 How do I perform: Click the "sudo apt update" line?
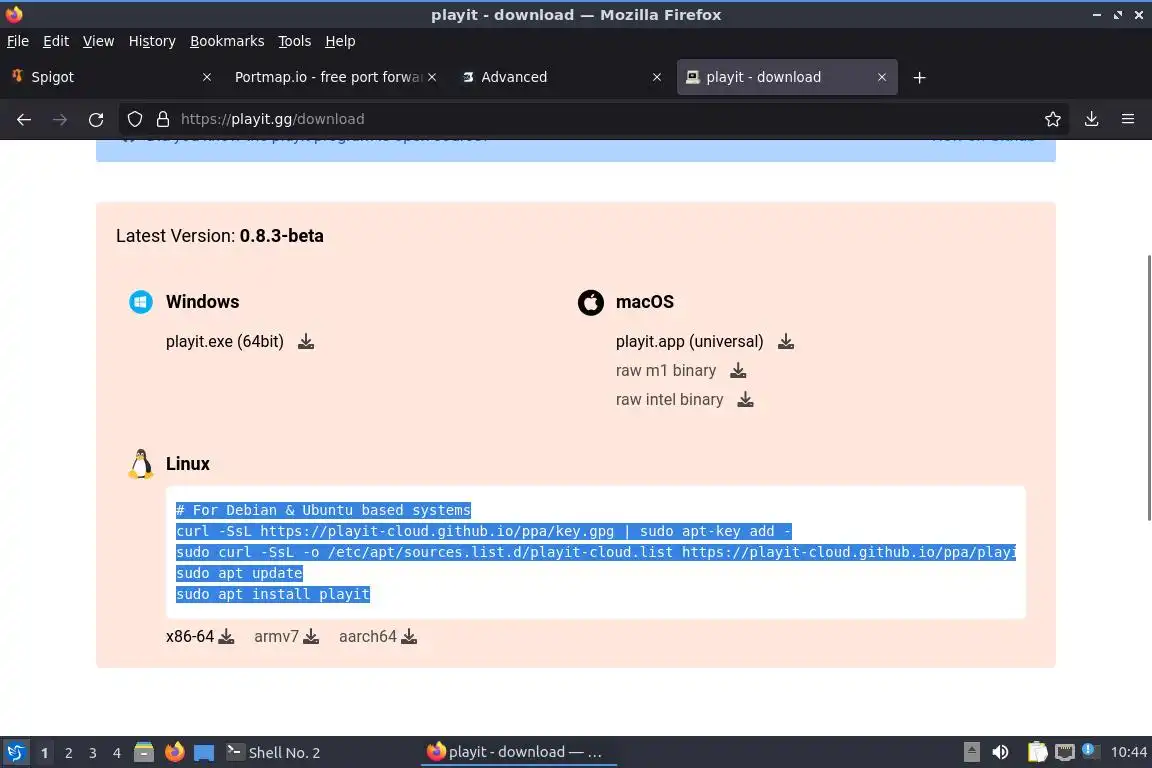[239, 573]
